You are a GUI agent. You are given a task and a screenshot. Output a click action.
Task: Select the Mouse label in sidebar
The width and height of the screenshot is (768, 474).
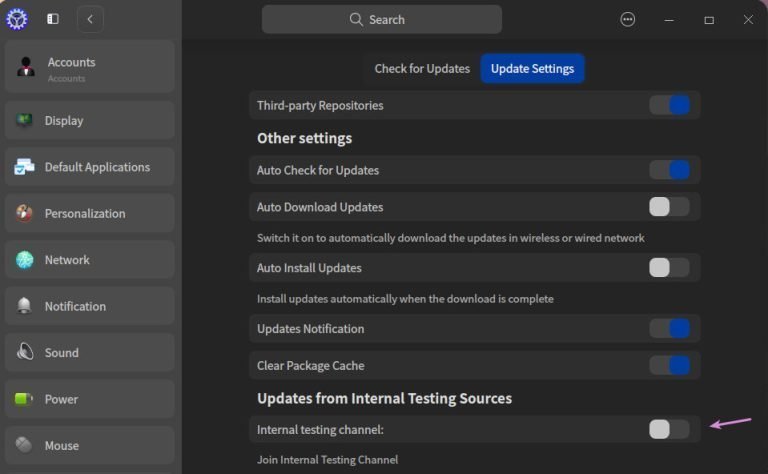click(62, 446)
